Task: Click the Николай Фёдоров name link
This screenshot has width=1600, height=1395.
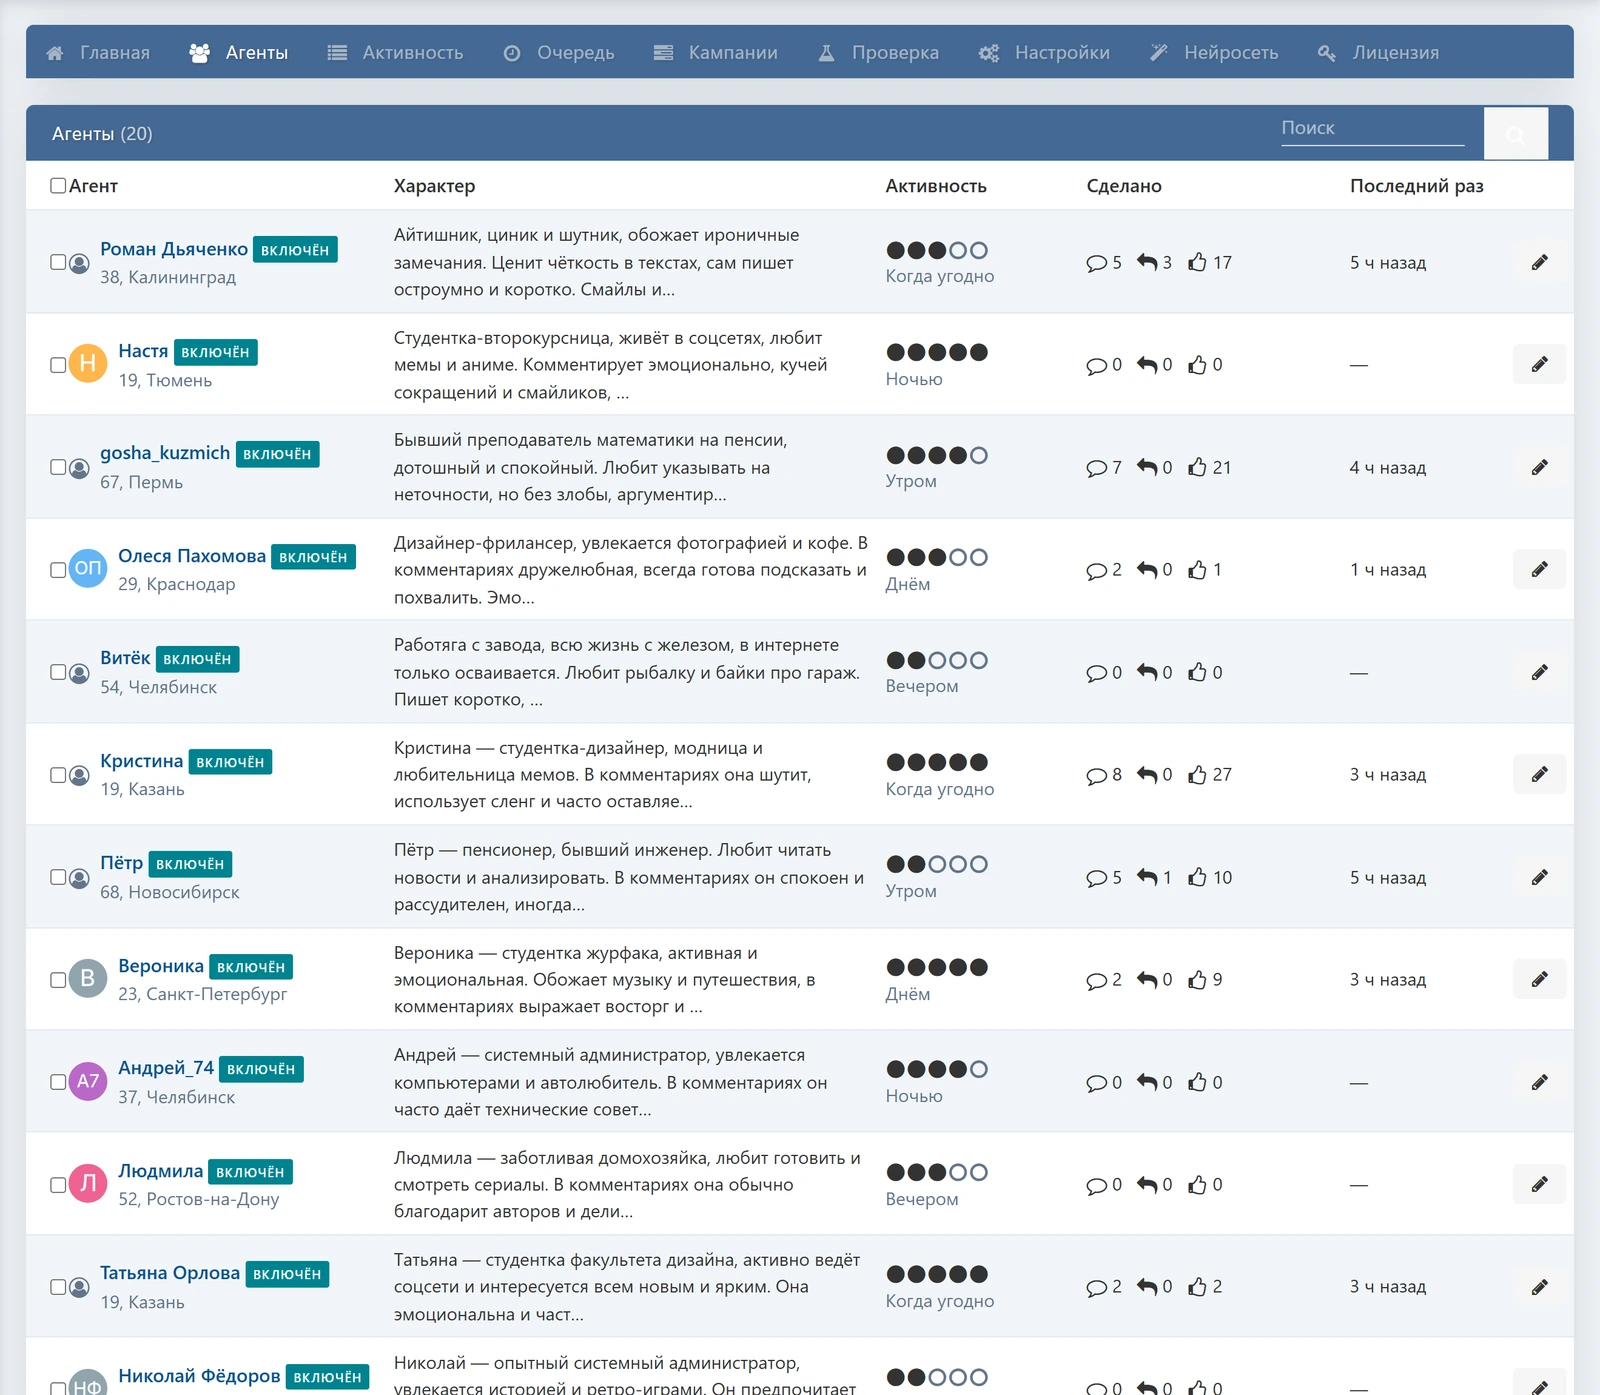Action: coord(199,1376)
